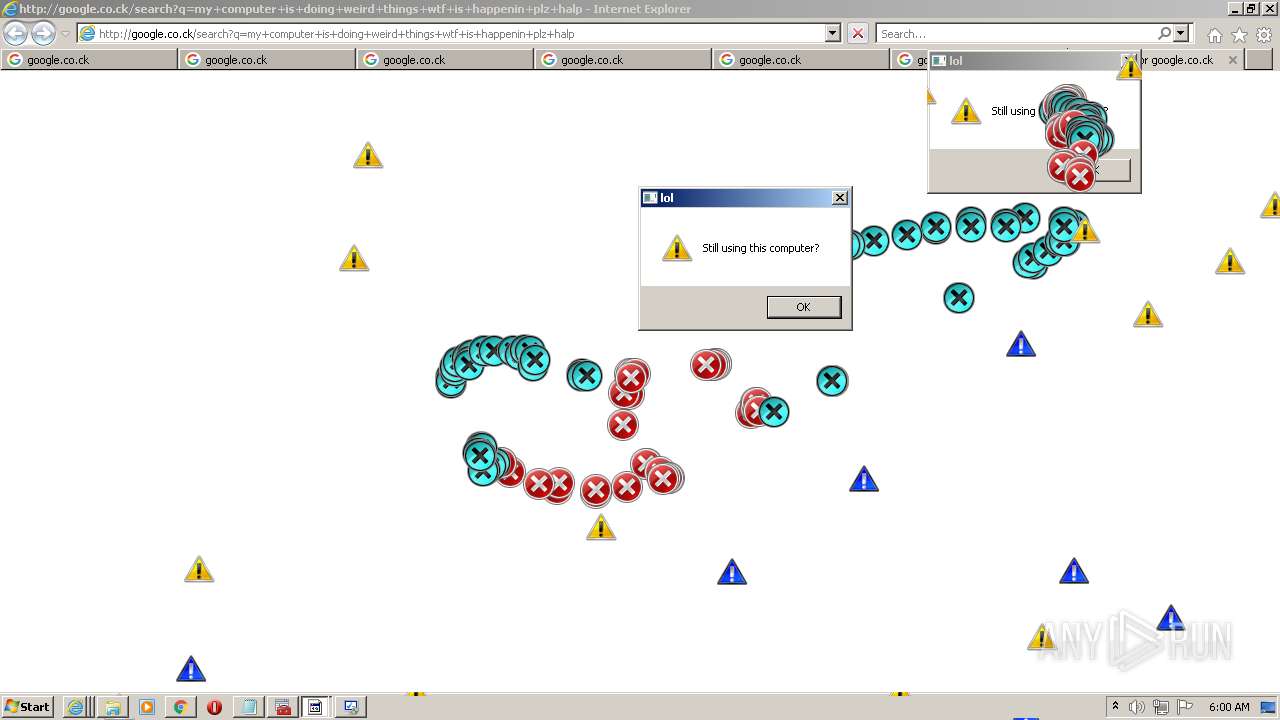Close the active google.co.ck tab
The height and width of the screenshot is (720, 1280).
tap(1233, 60)
